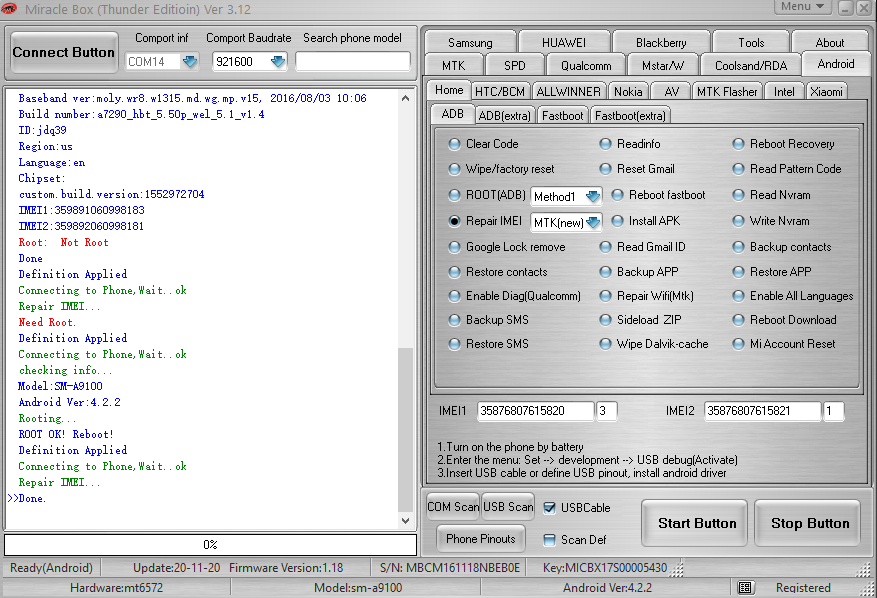This screenshot has width=877, height=598.
Task: Open the ROOT(ADB) Method1 dropdown
Action: coord(593,196)
